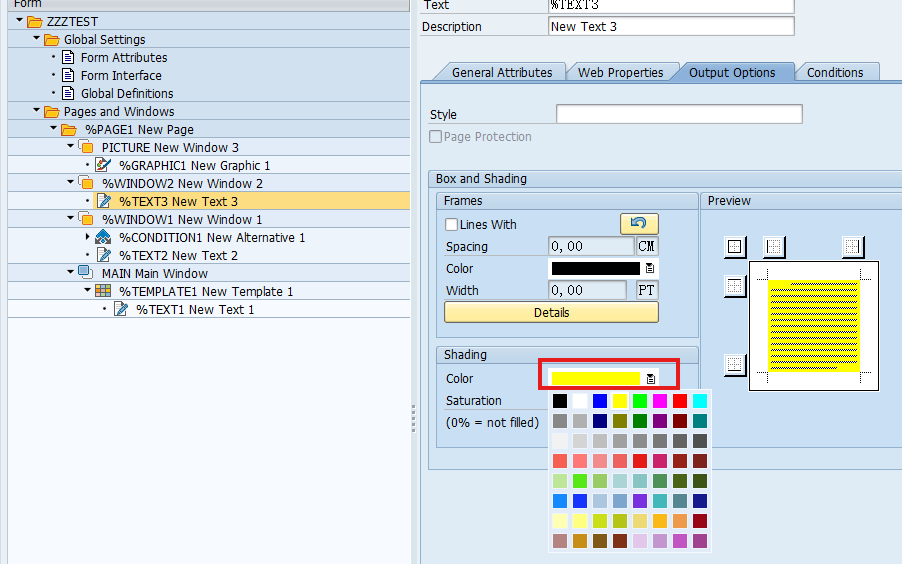
Task: Toggle the Page Protection checkbox
Action: (435, 136)
